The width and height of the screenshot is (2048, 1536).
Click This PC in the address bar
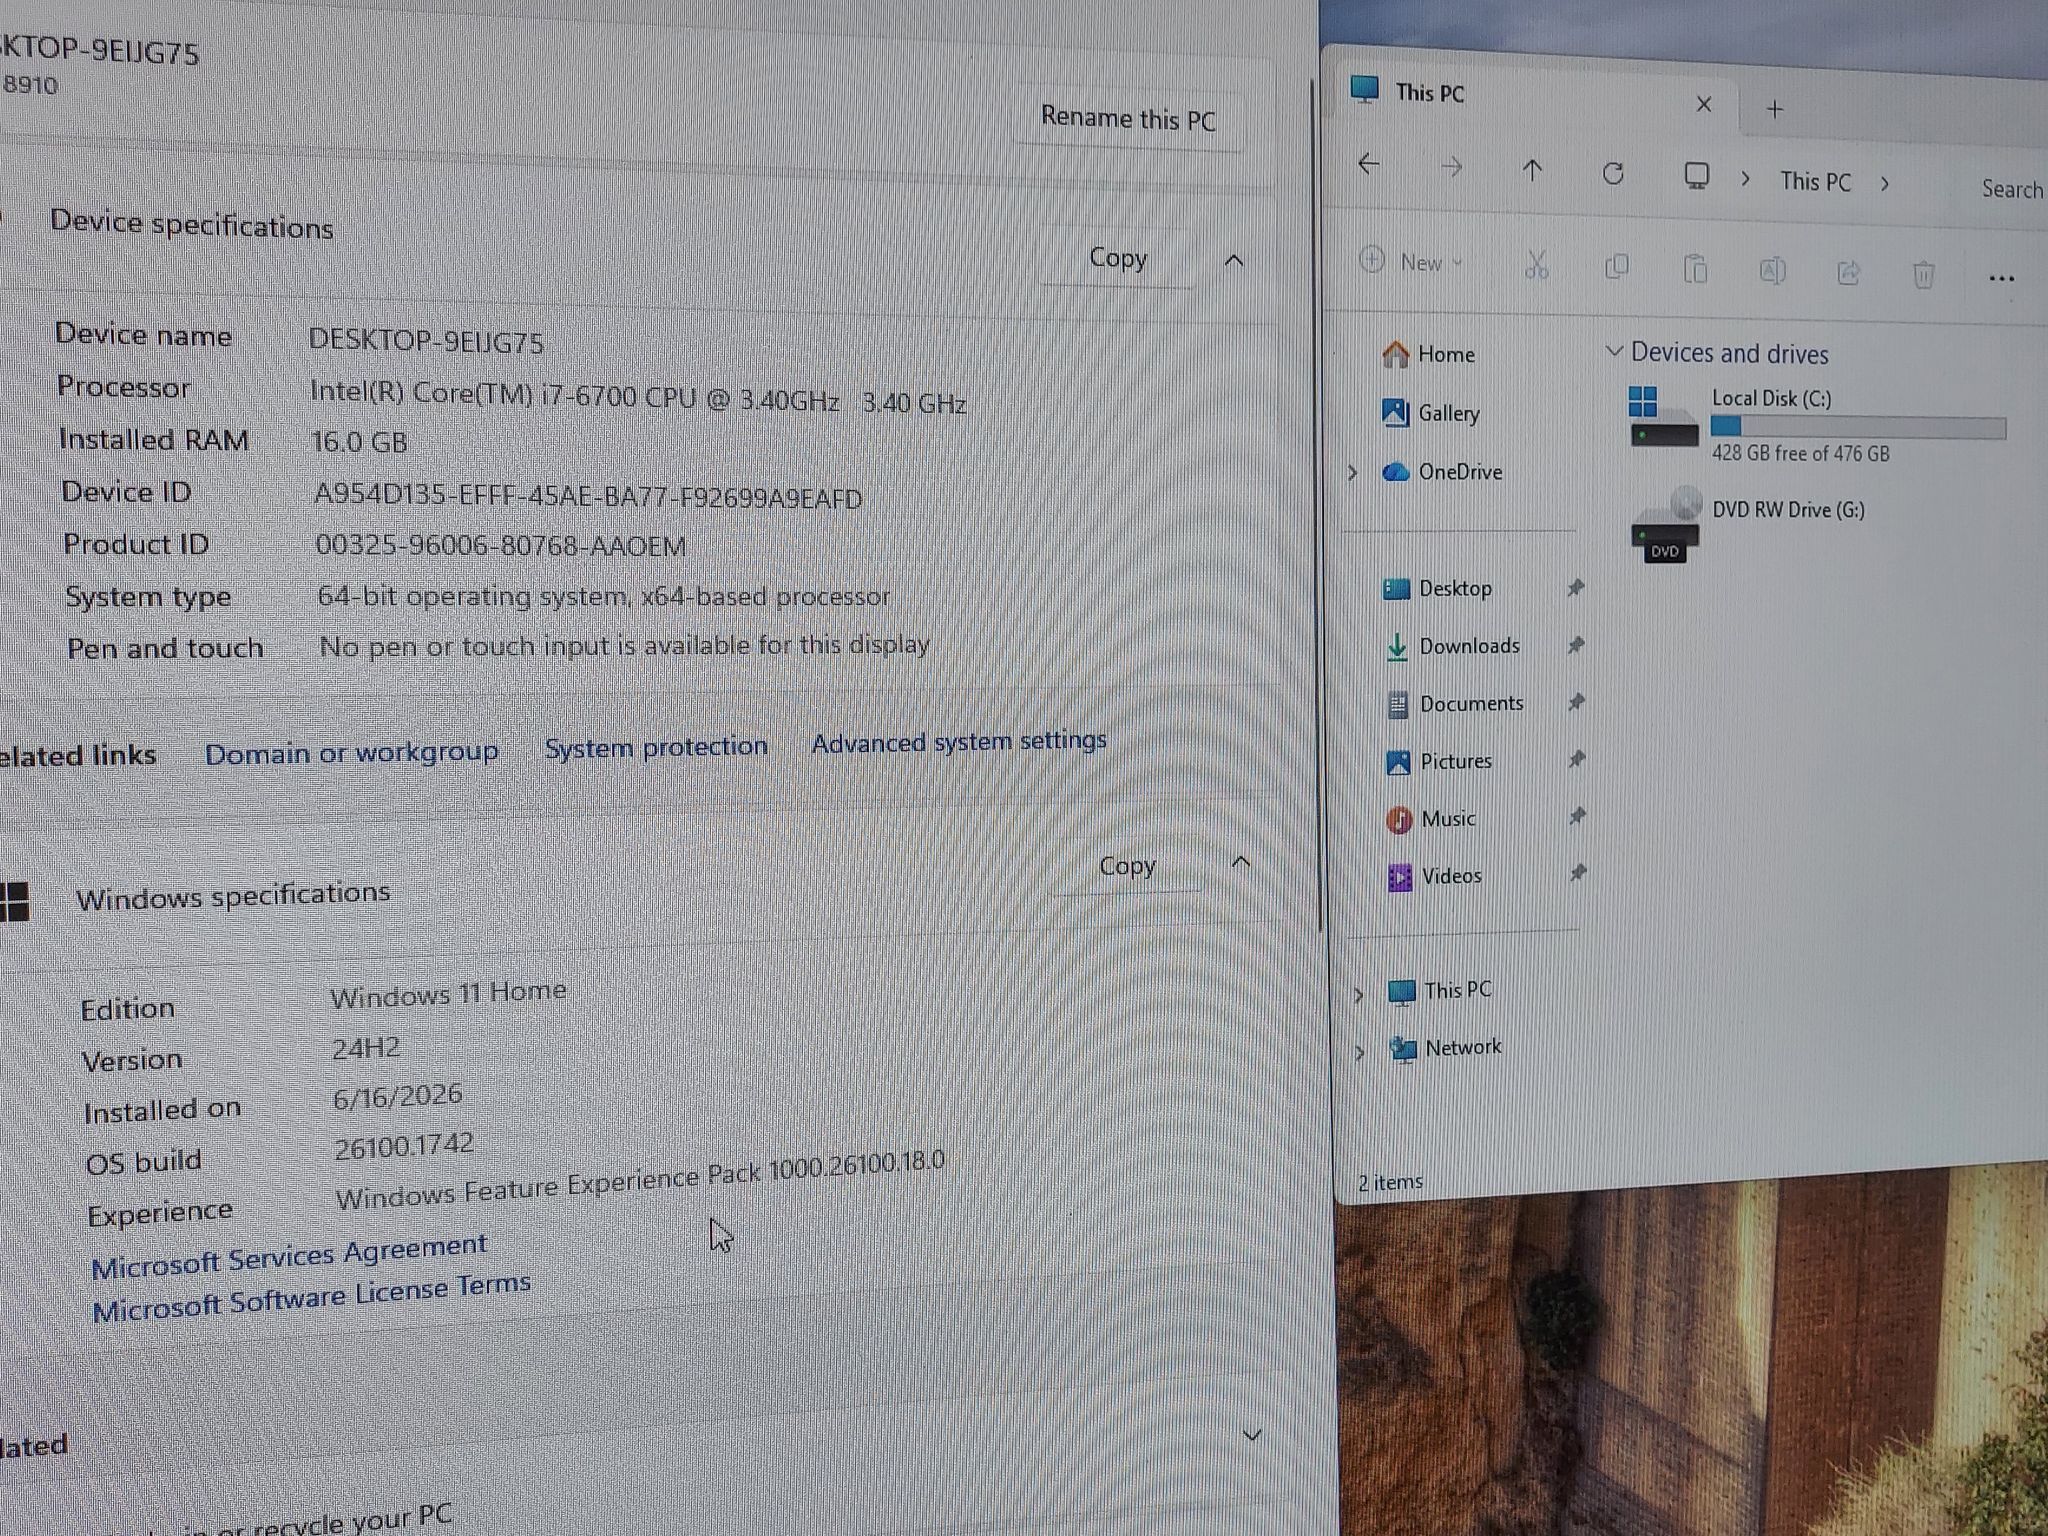coord(1815,182)
